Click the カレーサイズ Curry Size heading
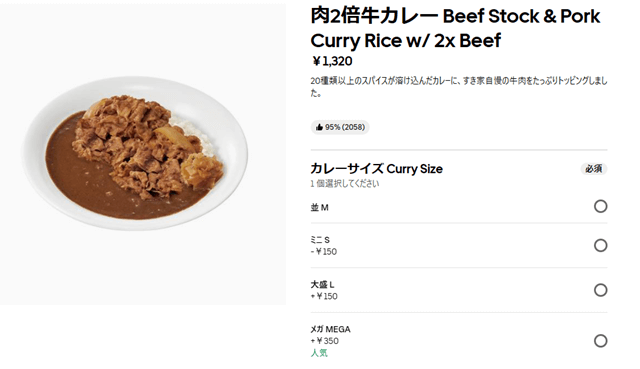The image size is (640, 369). click(x=376, y=169)
